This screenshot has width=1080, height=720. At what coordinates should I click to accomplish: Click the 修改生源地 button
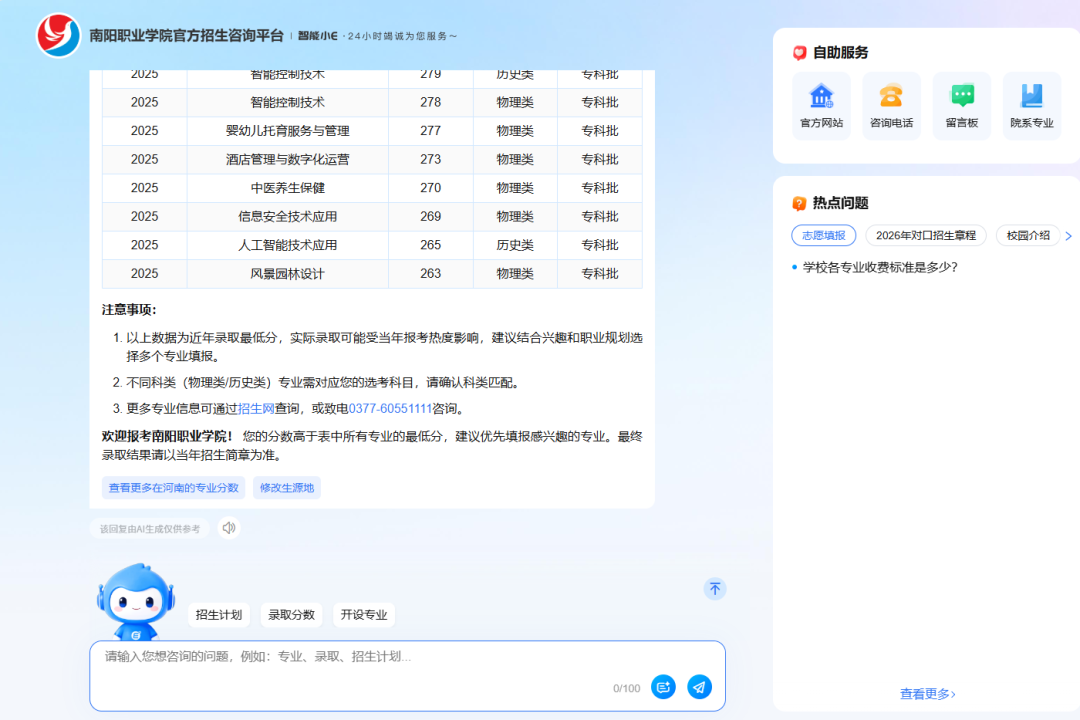tap(286, 488)
